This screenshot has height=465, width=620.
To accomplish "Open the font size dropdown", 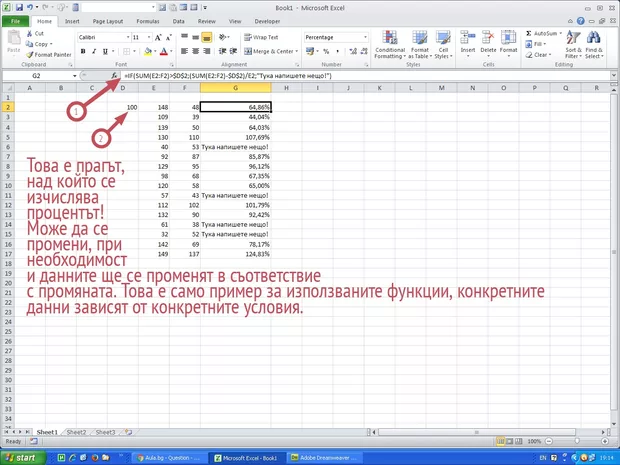I will (149, 37).
